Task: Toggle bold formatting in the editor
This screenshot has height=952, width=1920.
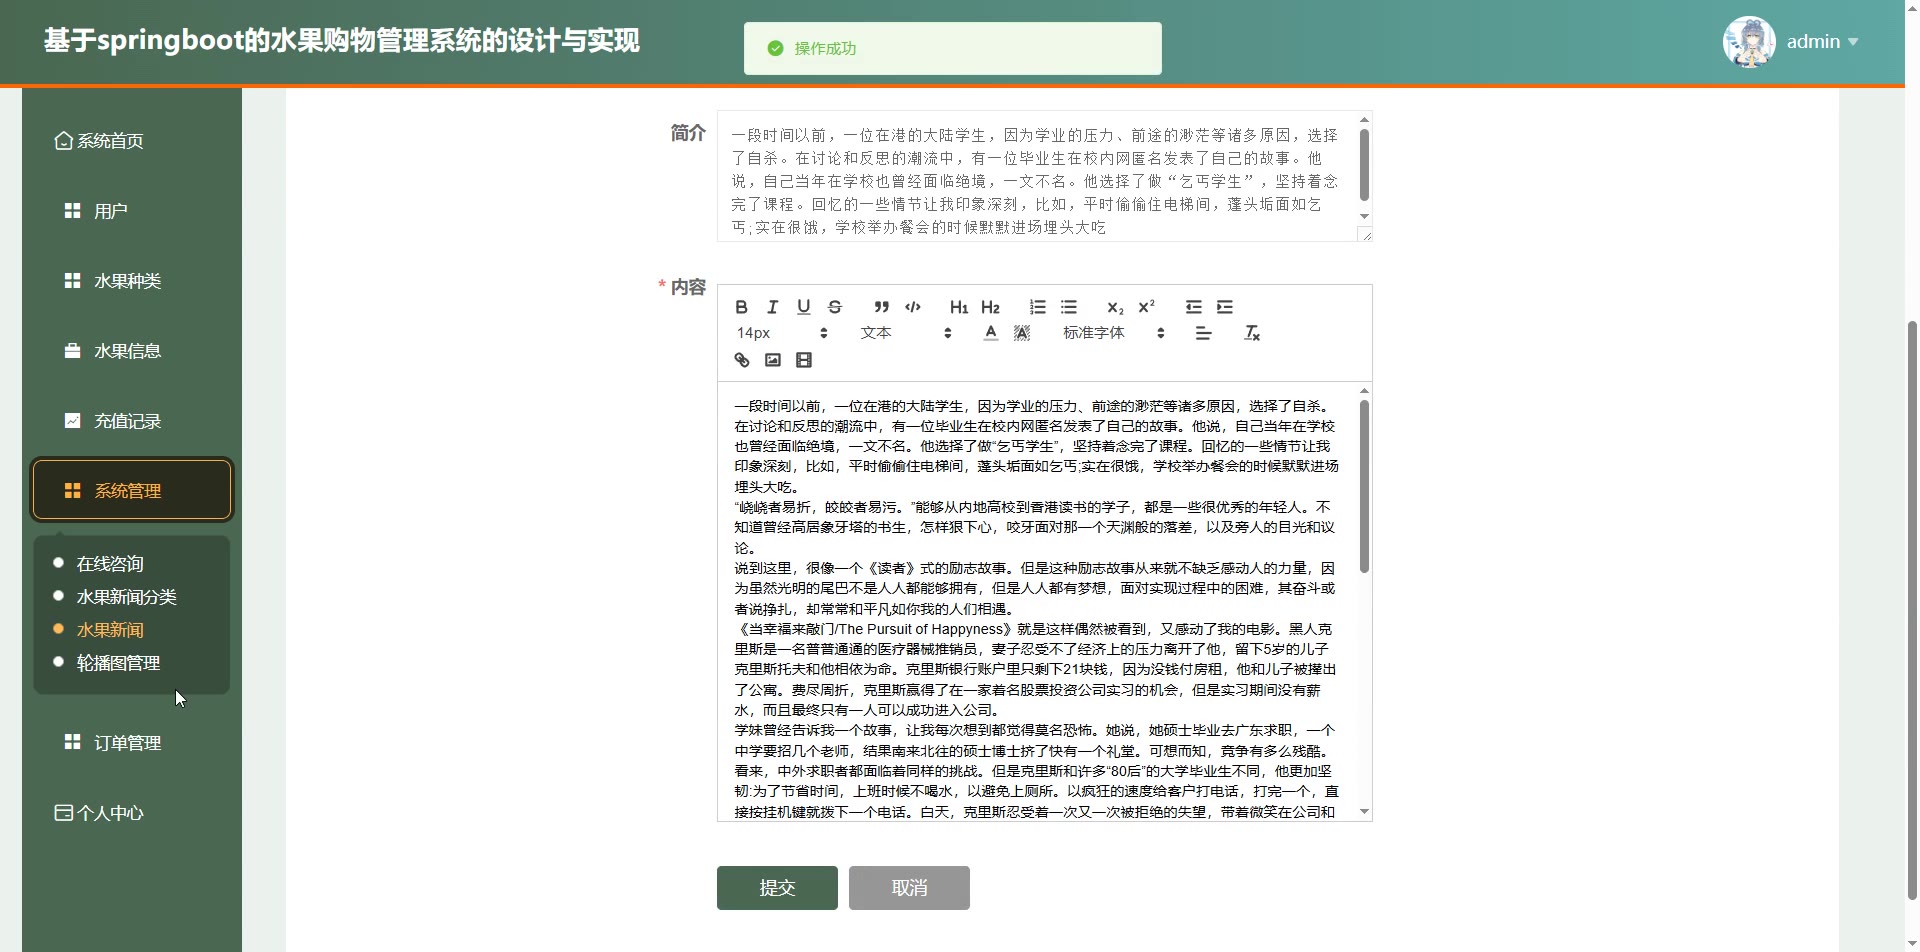Action: click(x=741, y=307)
